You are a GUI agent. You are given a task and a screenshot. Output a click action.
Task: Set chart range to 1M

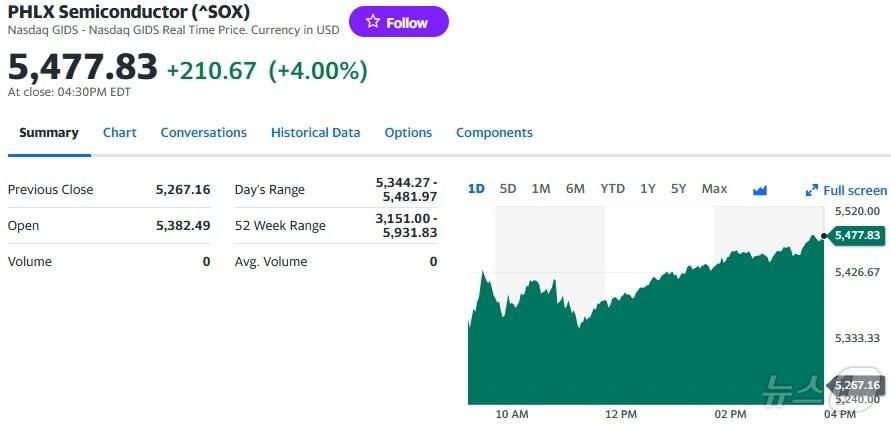tap(541, 189)
